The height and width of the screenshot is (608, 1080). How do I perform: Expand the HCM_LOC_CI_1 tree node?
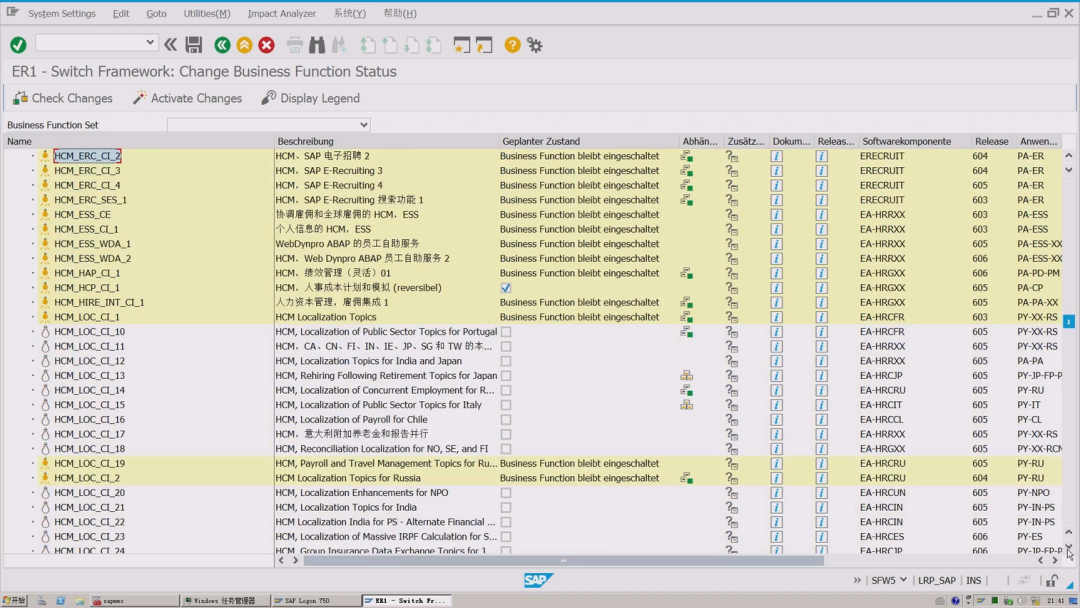click(32, 317)
